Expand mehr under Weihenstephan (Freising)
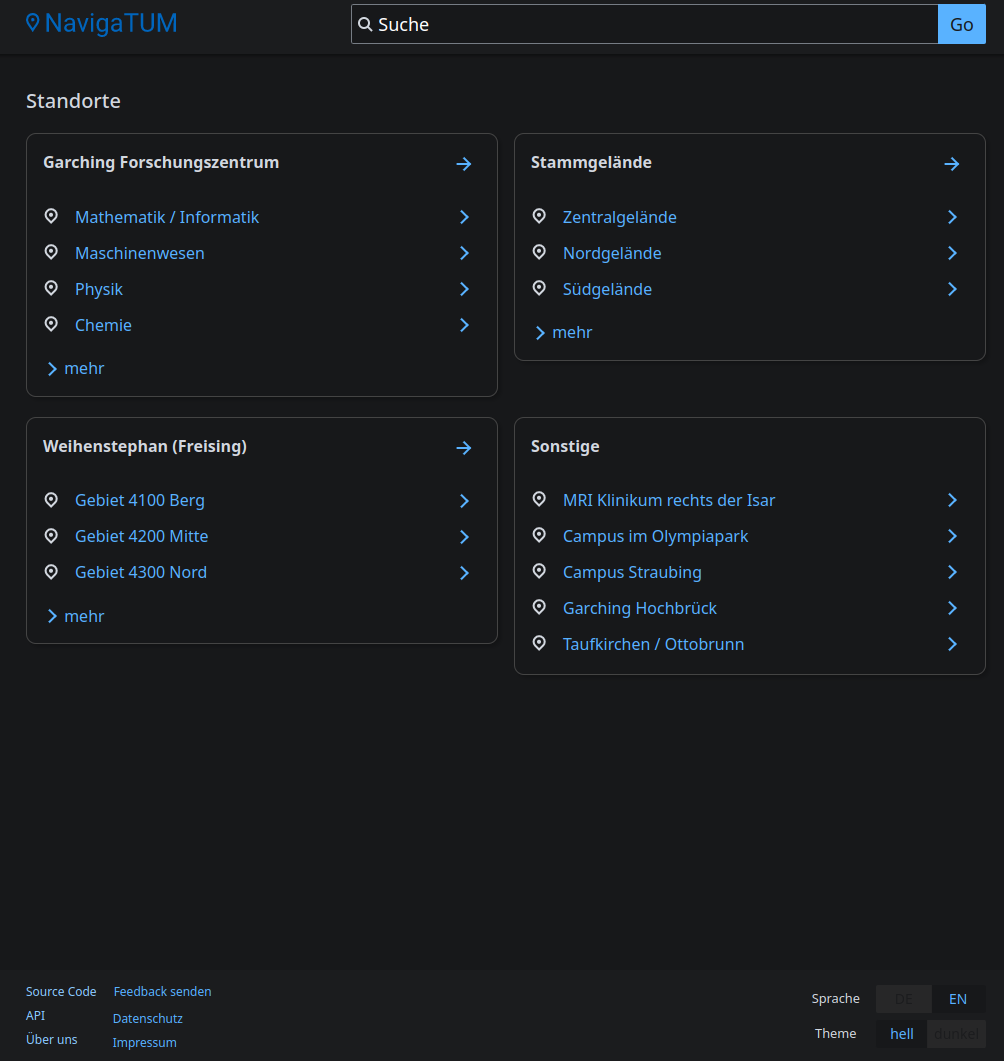 [76, 616]
